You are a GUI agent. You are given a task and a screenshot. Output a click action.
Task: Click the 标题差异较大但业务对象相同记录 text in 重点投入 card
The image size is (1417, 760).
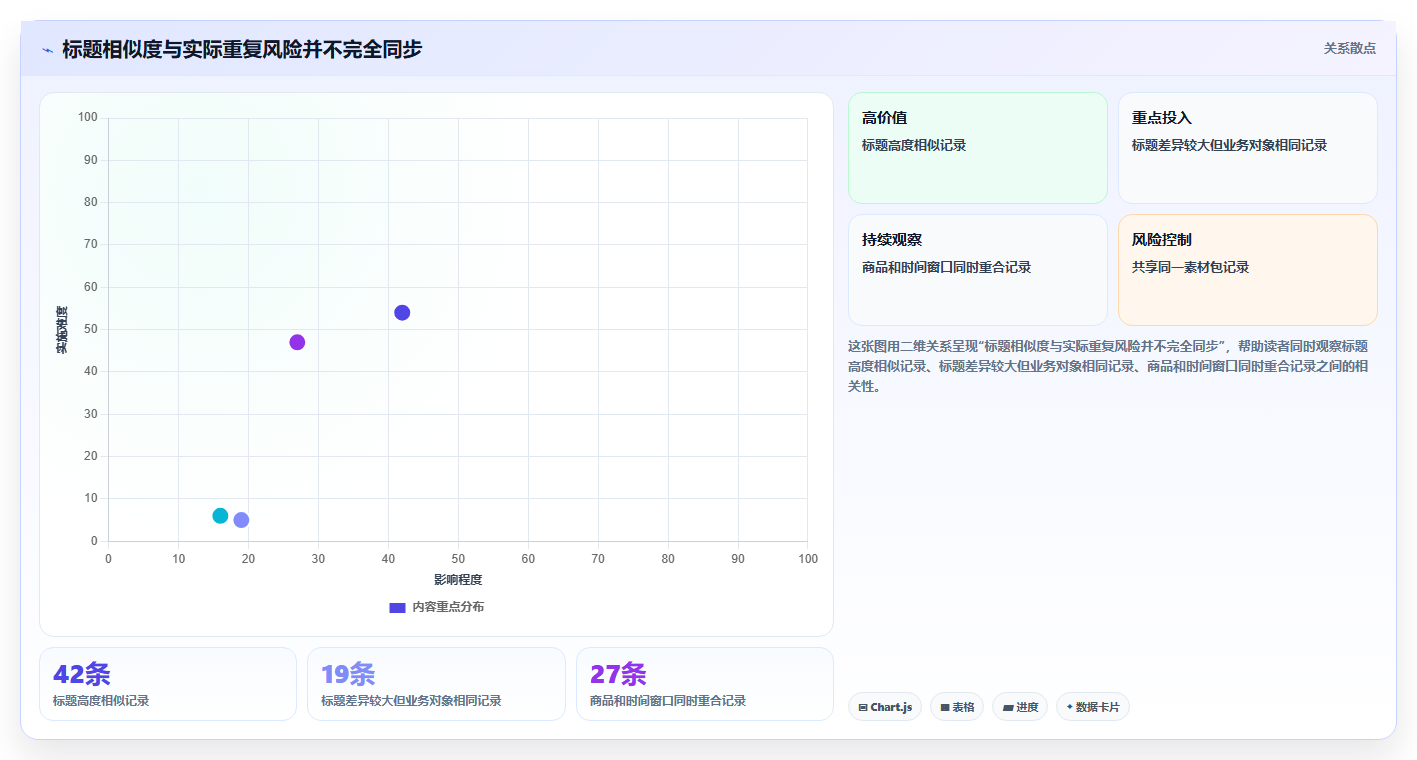pos(1229,145)
